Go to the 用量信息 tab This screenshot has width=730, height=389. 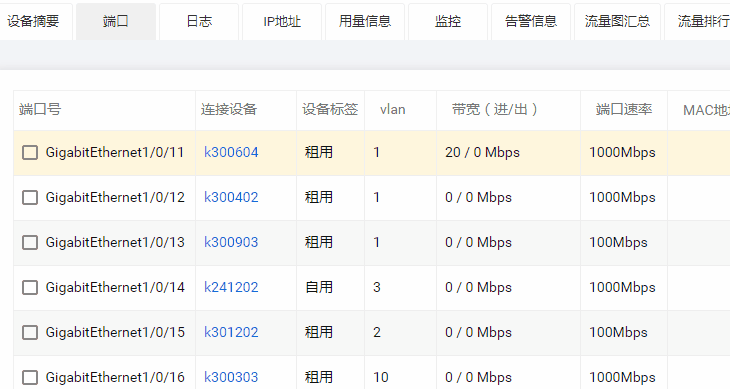365,21
